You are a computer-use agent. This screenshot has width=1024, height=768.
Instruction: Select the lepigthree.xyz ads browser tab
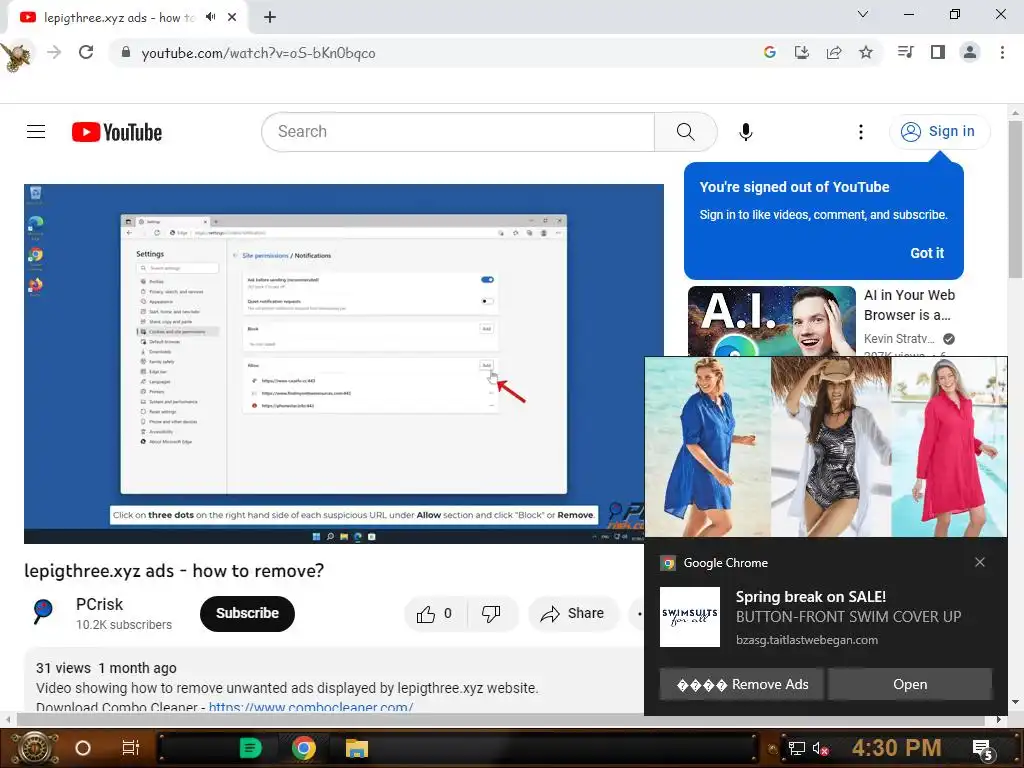click(118, 18)
